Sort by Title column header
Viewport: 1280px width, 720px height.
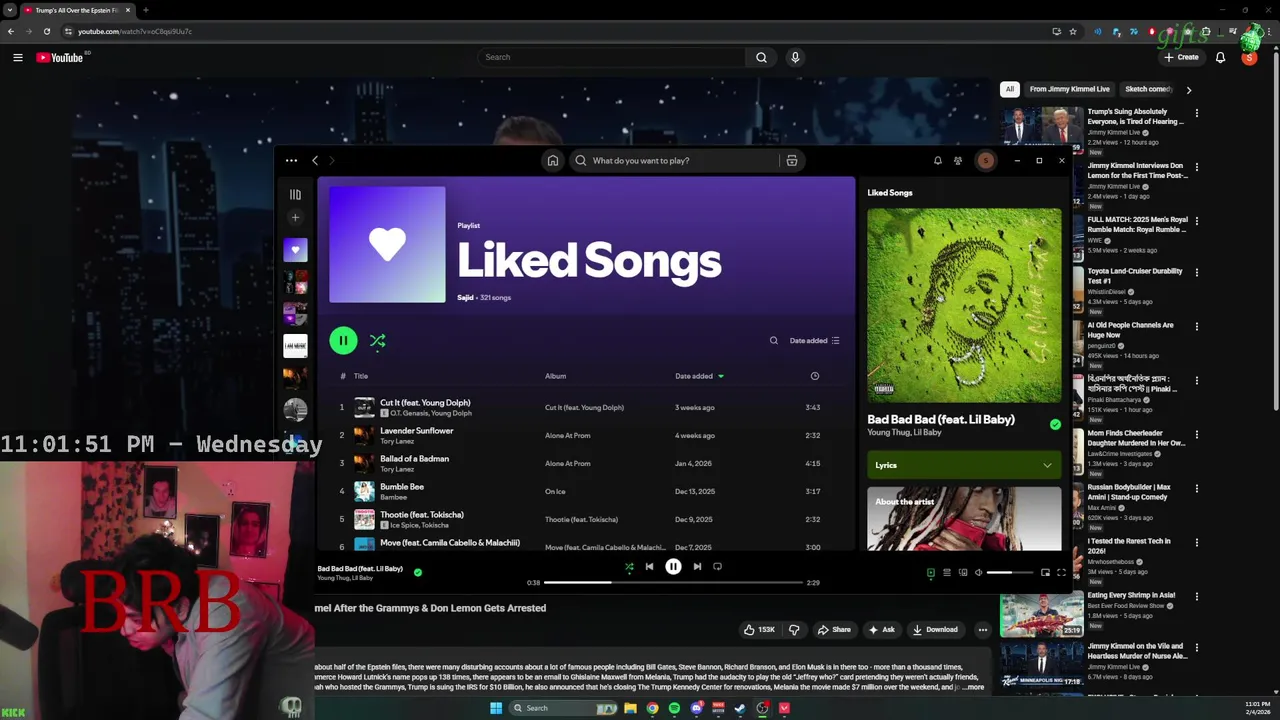pyautogui.click(x=361, y=376)
